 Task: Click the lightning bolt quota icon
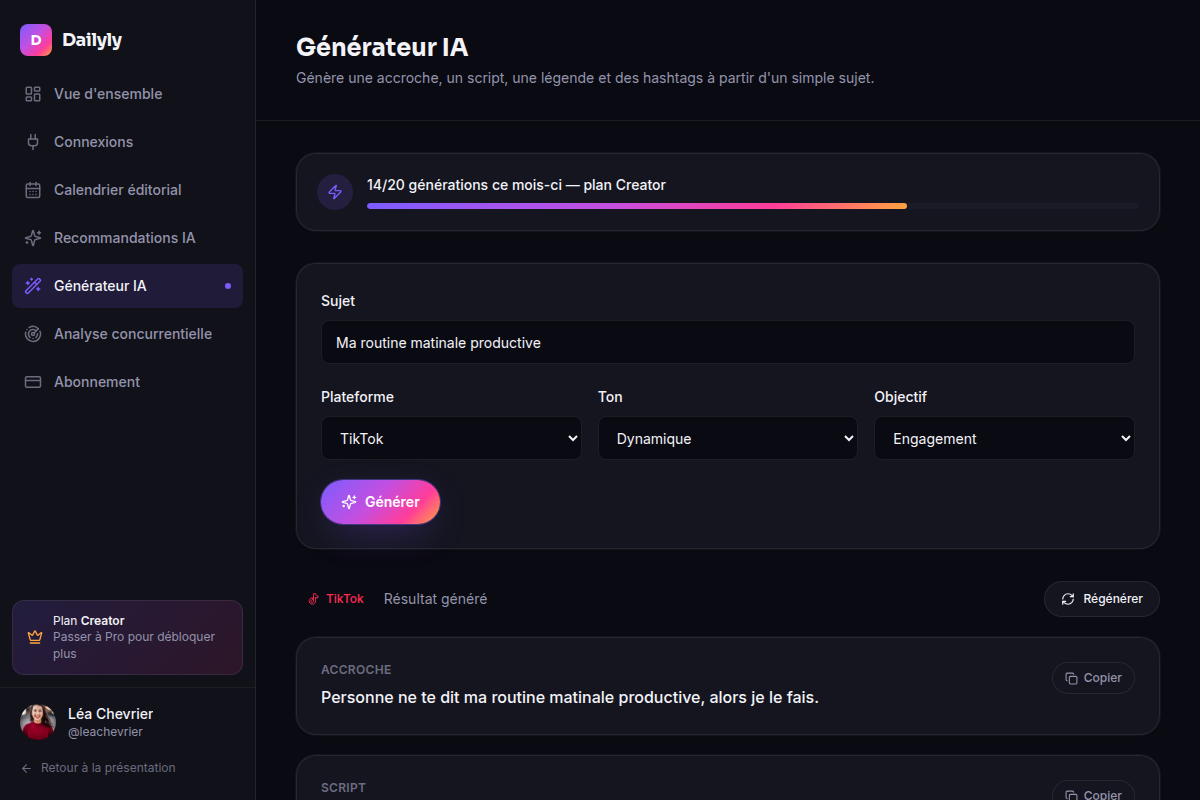(x=335, y=192)
